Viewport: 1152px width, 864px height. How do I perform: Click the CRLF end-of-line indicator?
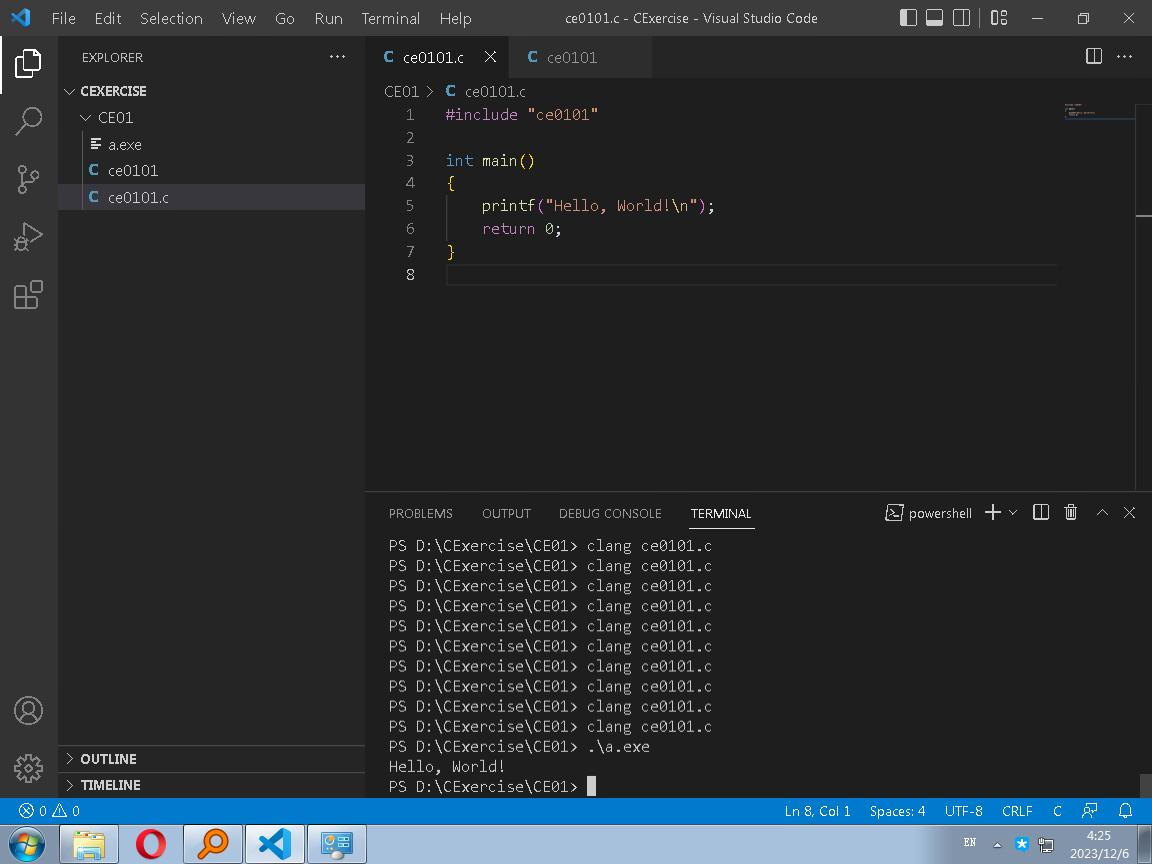(x=1017, y=811)
